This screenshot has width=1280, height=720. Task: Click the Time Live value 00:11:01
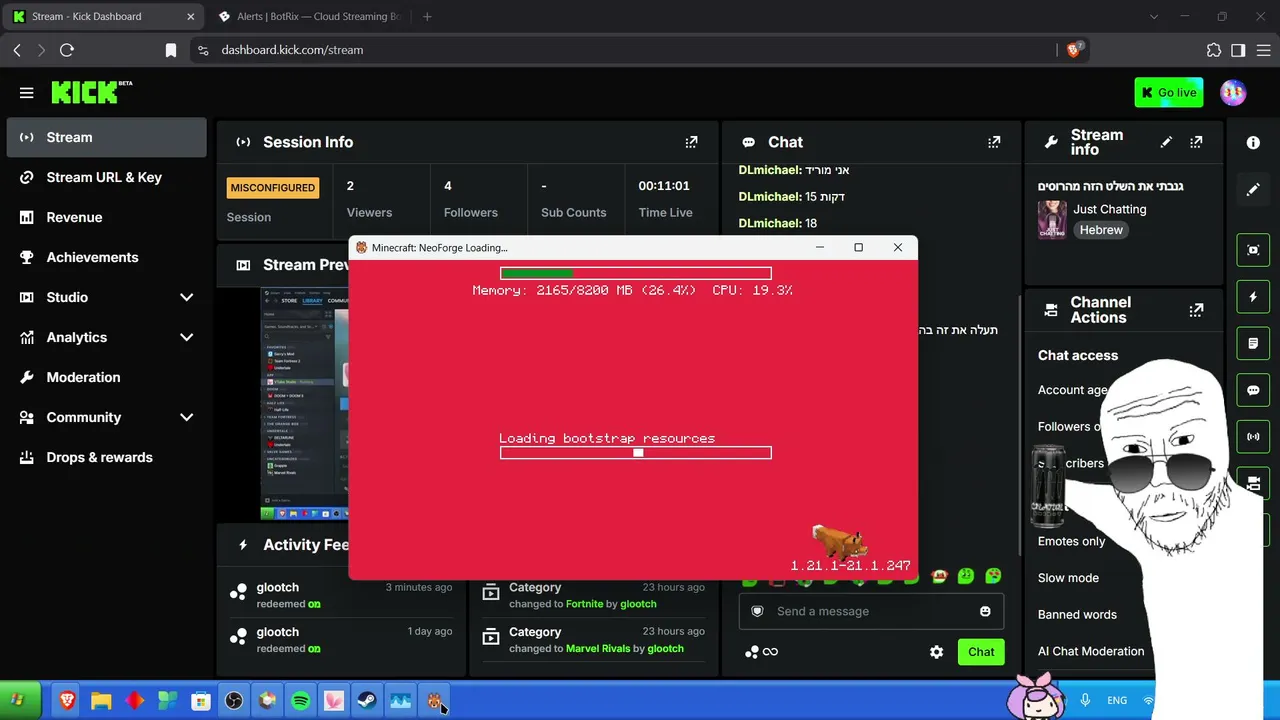[x=664, y=186]
